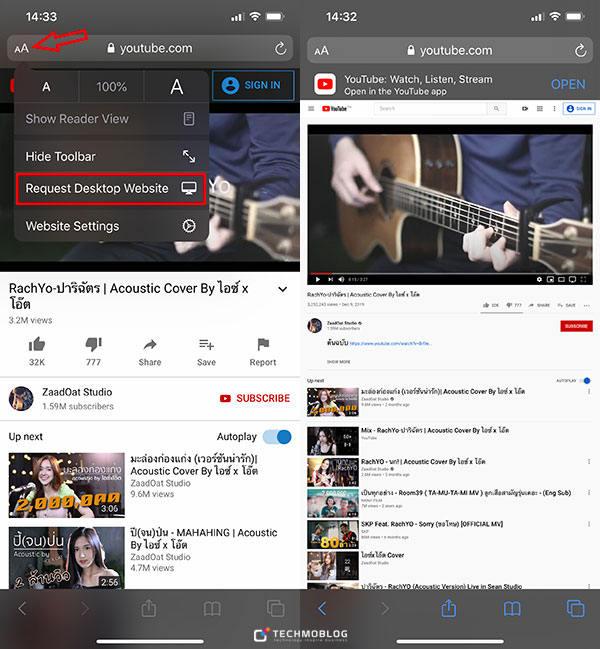Tap the thumbs down Dislike icon

[93, 344]
